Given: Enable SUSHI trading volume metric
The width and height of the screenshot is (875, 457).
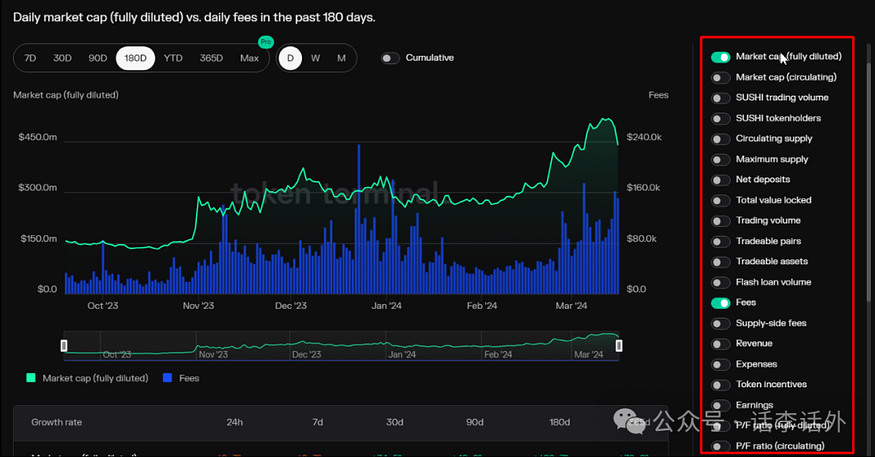Looking at the screenshot, I should (720, 98).
